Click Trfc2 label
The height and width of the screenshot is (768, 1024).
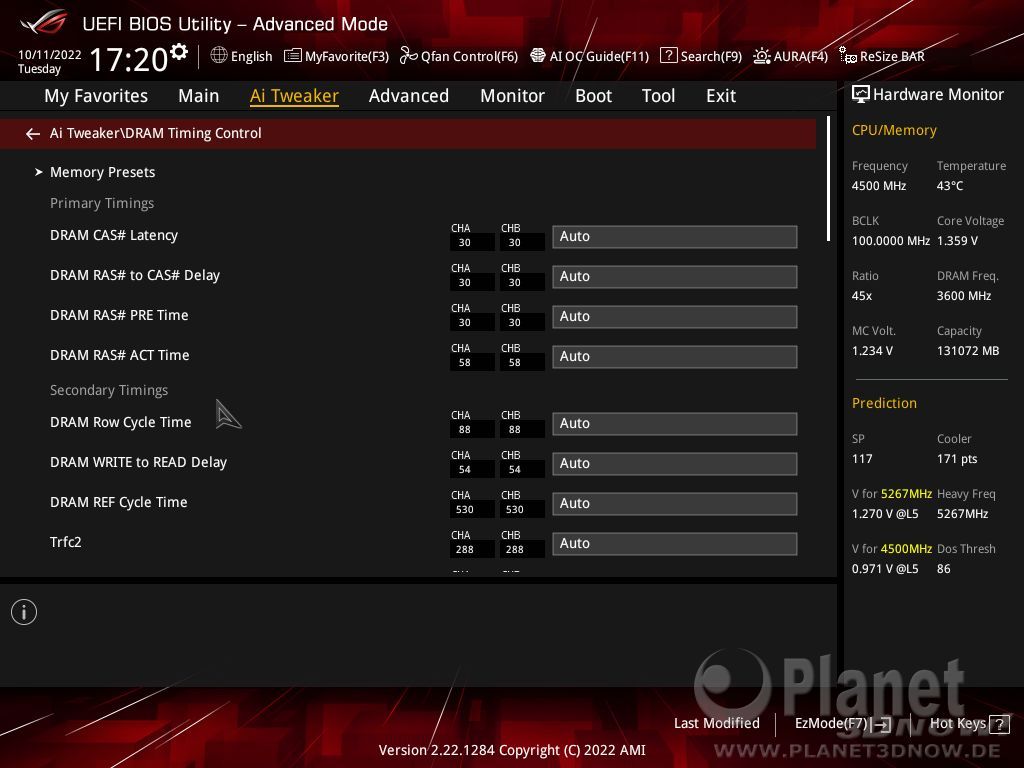65,542
